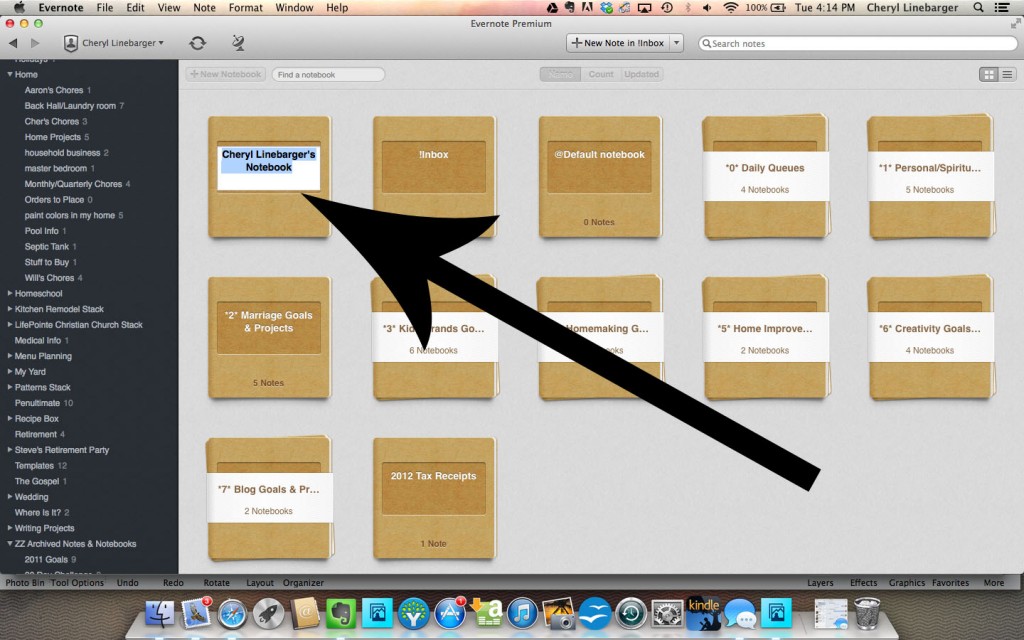Open the *6* Creativity Goals stack
The width and height of the screenshot is (1024, 640).
pyautogui.click(x=930, y=338)
